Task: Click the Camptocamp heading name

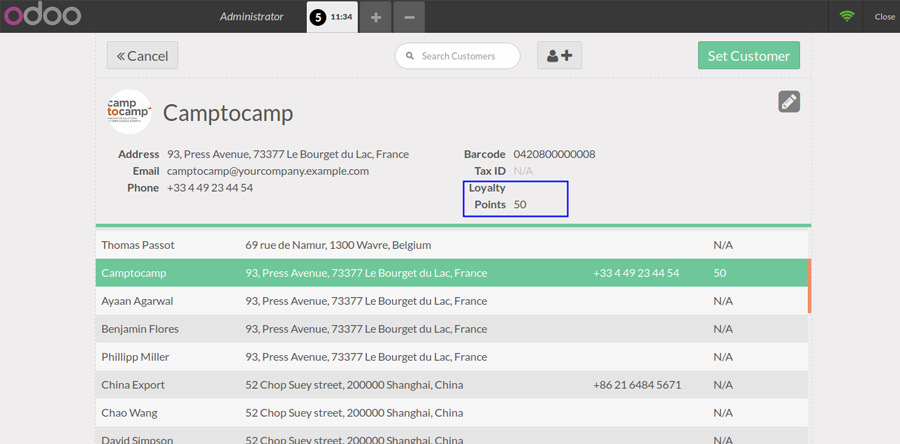Action: click(x=228, y=113)
